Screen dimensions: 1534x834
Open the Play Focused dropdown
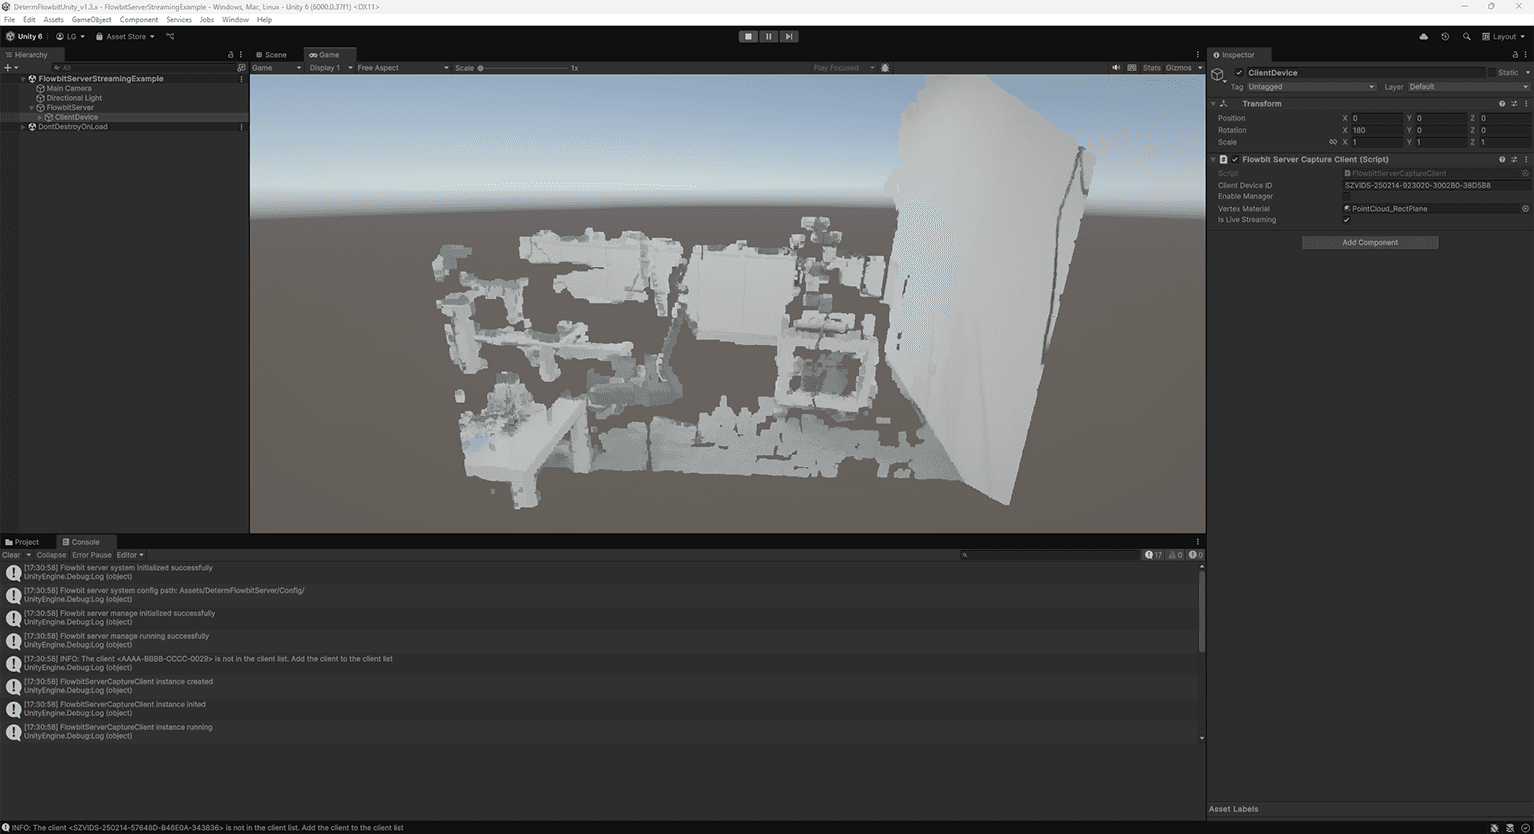(844, 68)
